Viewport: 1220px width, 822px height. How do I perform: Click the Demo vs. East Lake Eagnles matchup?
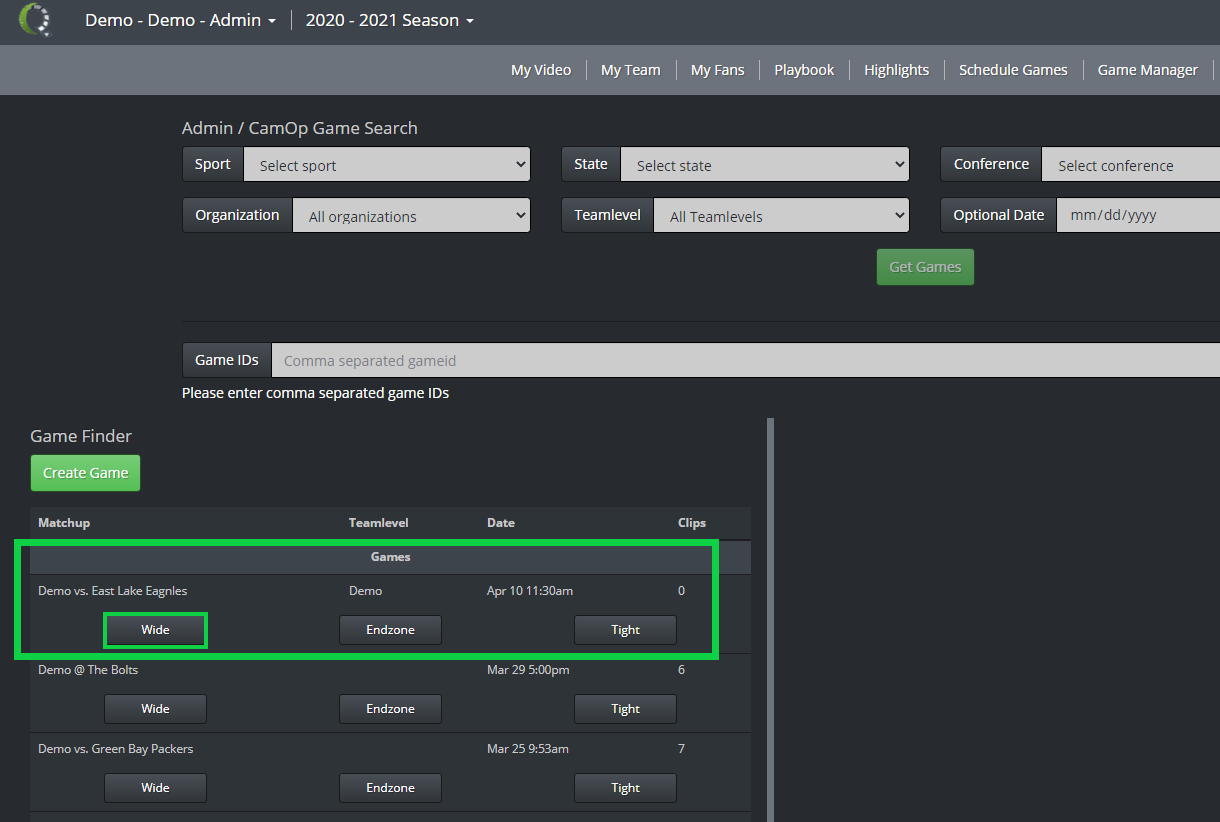tap(112, 591)
